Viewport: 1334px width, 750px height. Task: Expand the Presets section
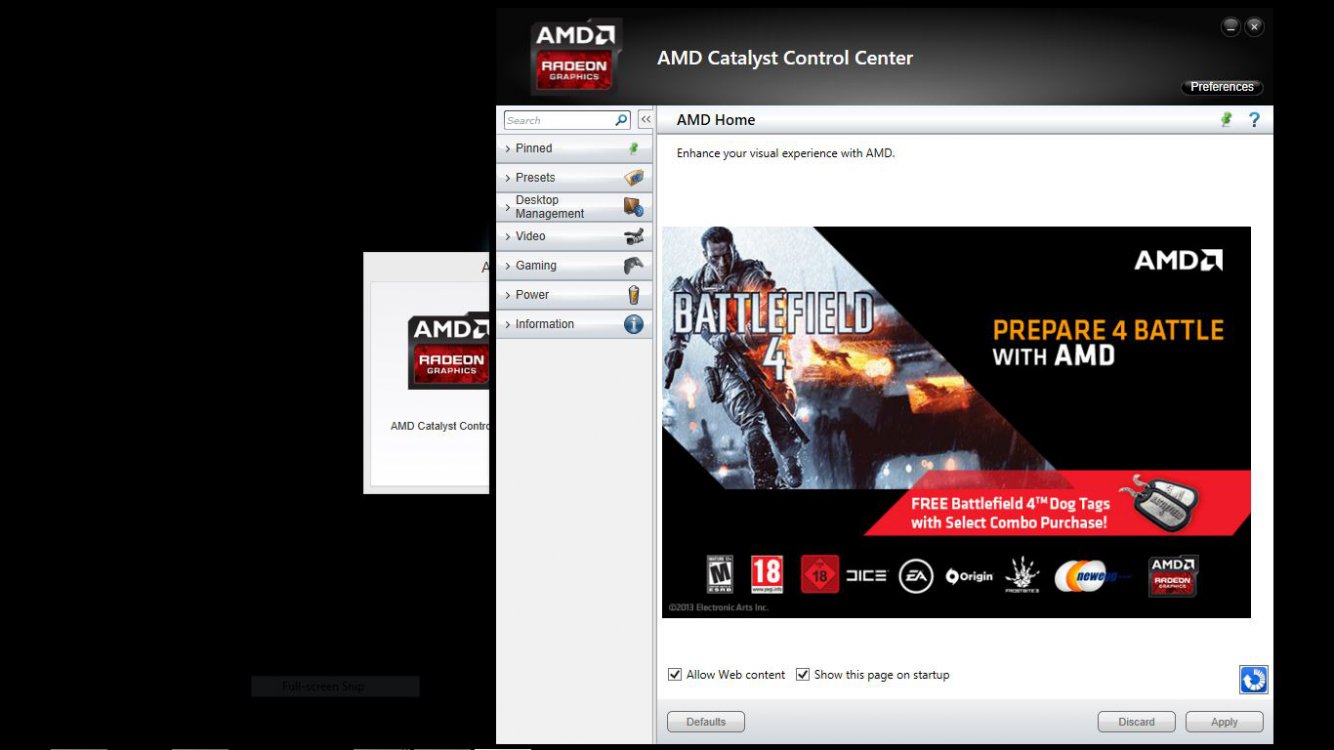574,178
